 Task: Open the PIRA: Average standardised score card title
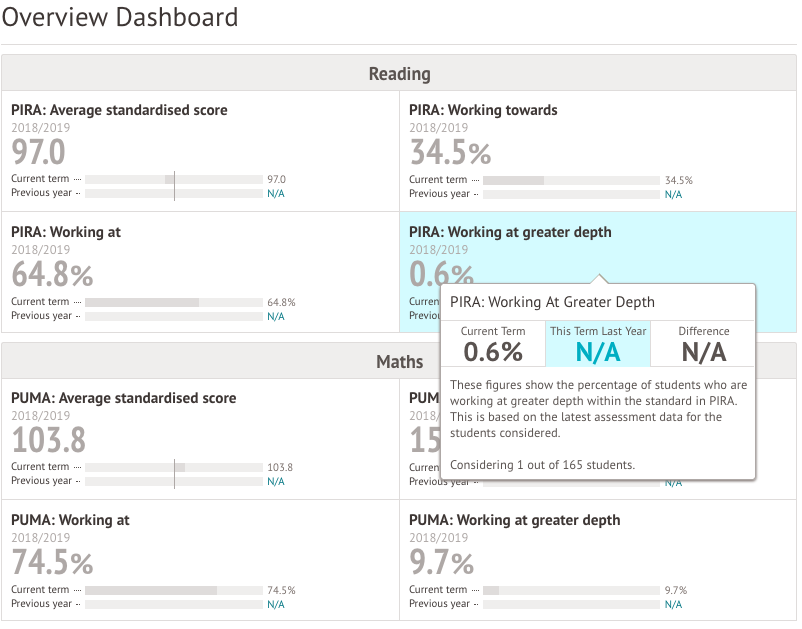pyautogui.click(x=119, y=110)
